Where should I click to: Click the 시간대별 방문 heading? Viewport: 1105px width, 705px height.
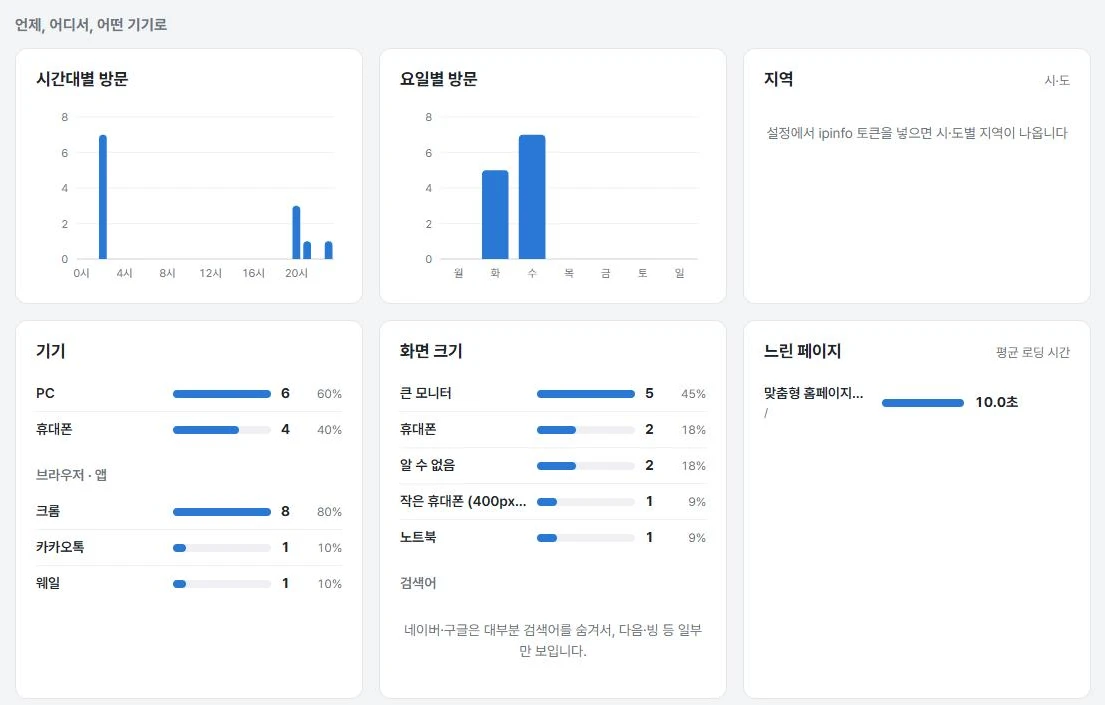tap(82, 79)
